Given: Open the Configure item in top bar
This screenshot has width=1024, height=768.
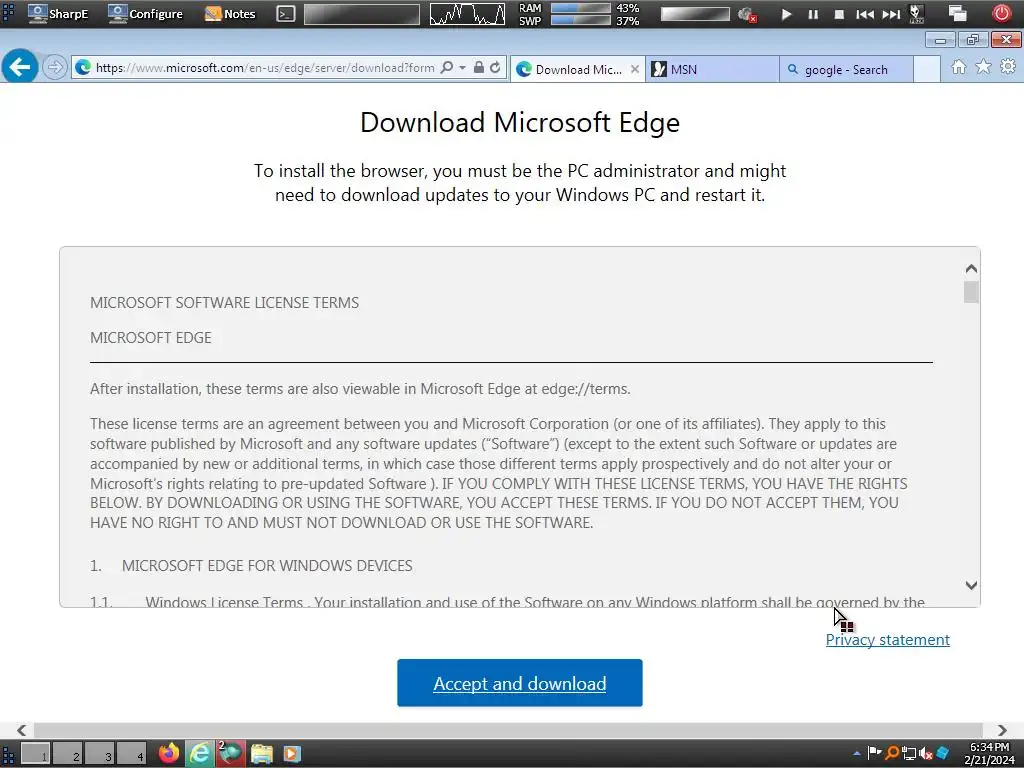Looking at the screenshot, I should (145, 14).
